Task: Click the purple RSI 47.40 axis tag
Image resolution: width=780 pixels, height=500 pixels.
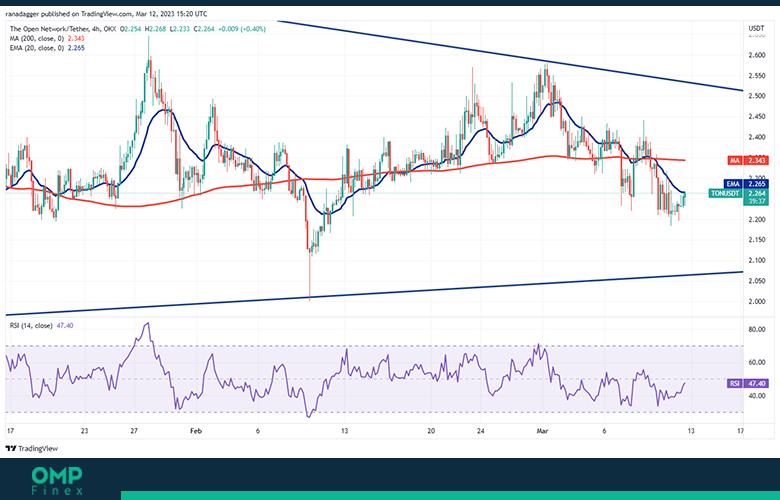Action: 748,383
